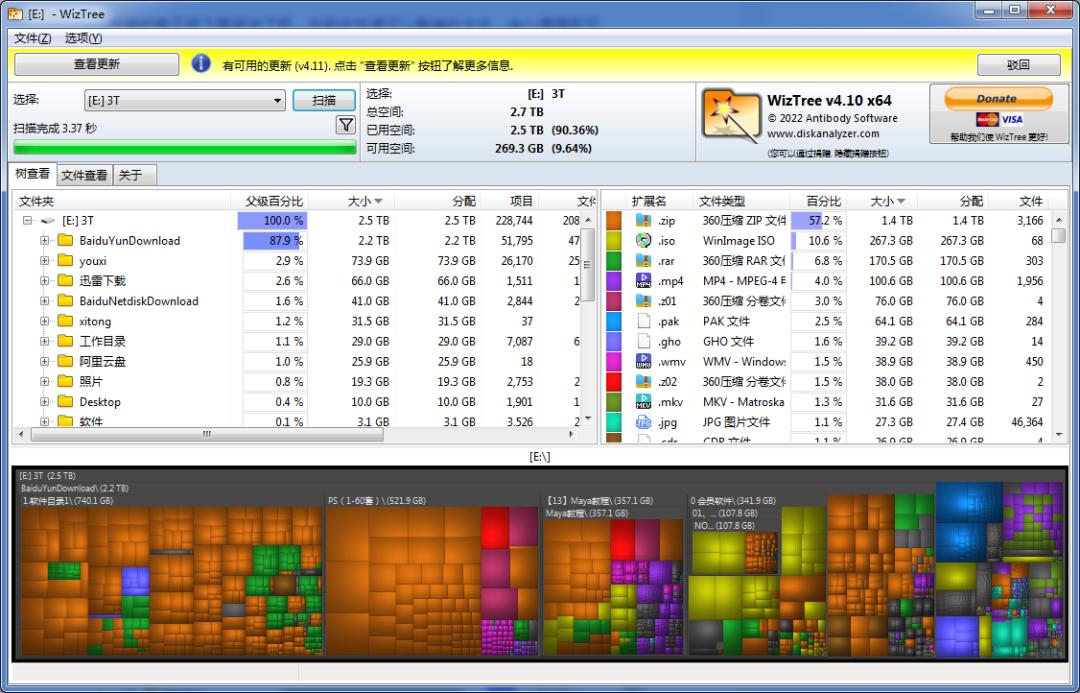1080x693 pixels.
Task: Click the 扫描 scan button
Action: click(x=324, y=101)
